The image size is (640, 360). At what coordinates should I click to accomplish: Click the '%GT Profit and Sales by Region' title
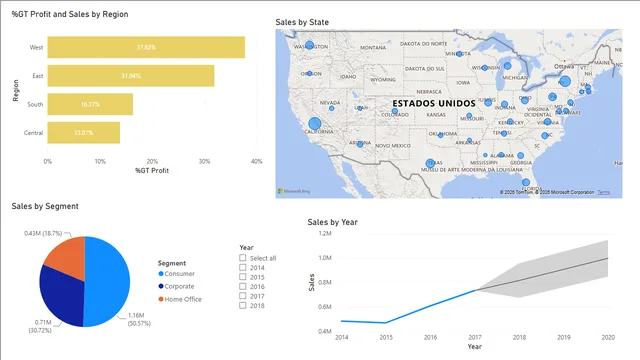pyautogui.click(x=70, y=14)
